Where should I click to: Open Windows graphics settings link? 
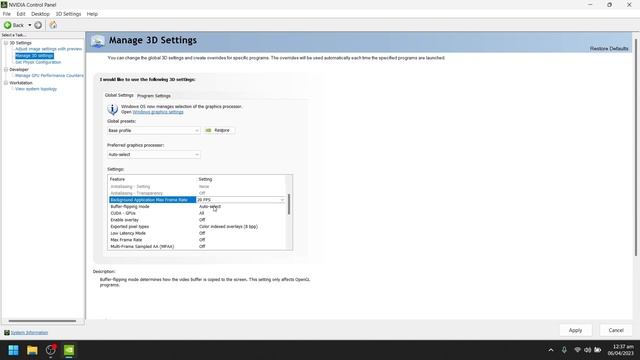click(x=158, y=112)
